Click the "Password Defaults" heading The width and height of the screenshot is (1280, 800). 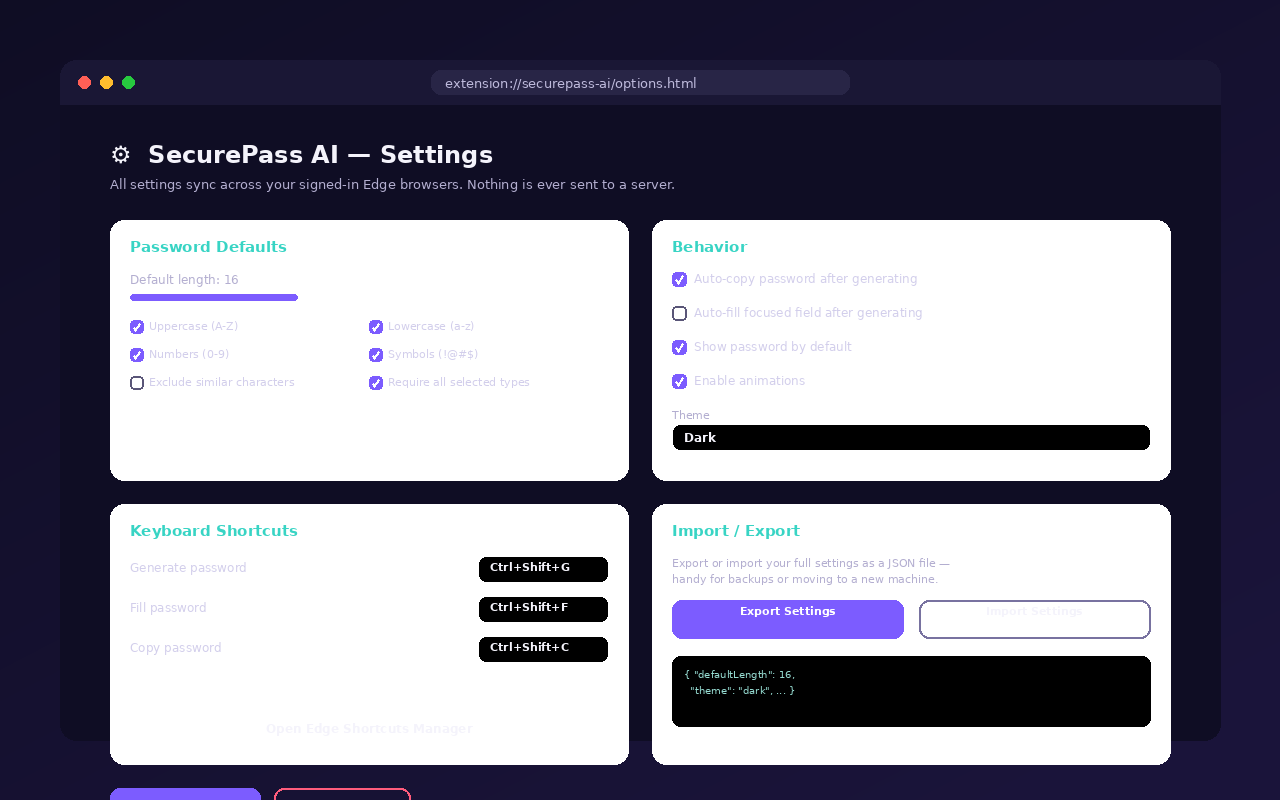click(208, 247)
